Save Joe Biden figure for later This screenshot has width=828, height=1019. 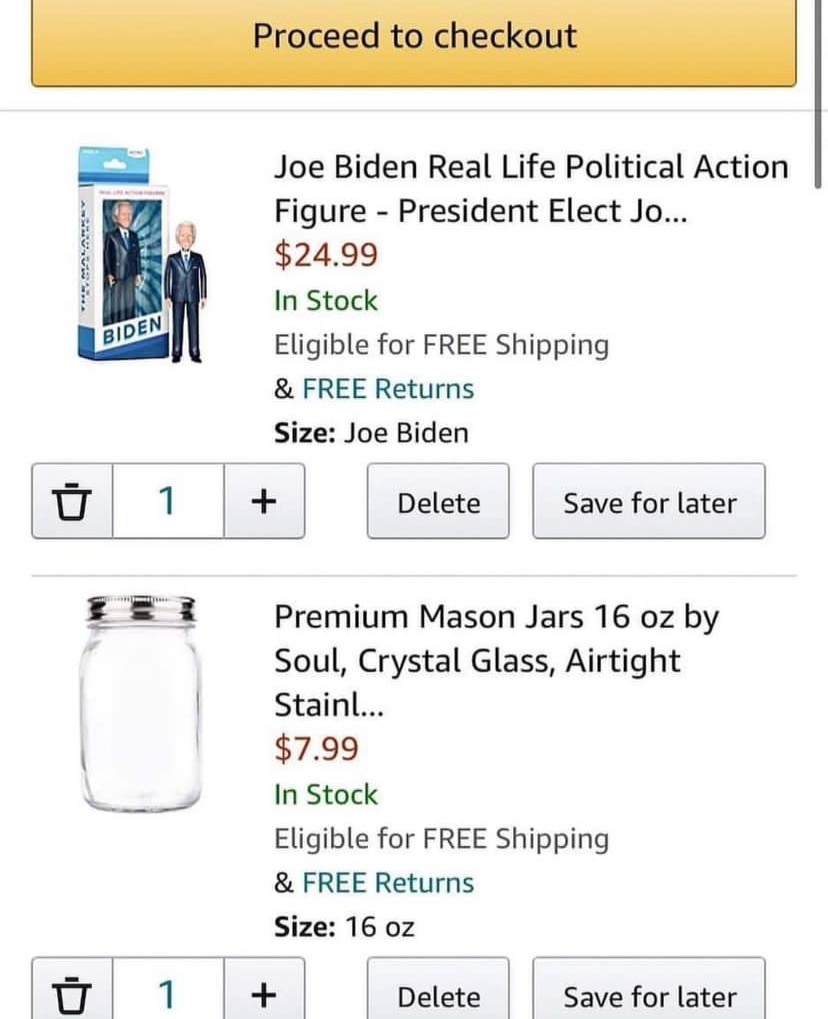pyautogui.click(x=649, y=501)
